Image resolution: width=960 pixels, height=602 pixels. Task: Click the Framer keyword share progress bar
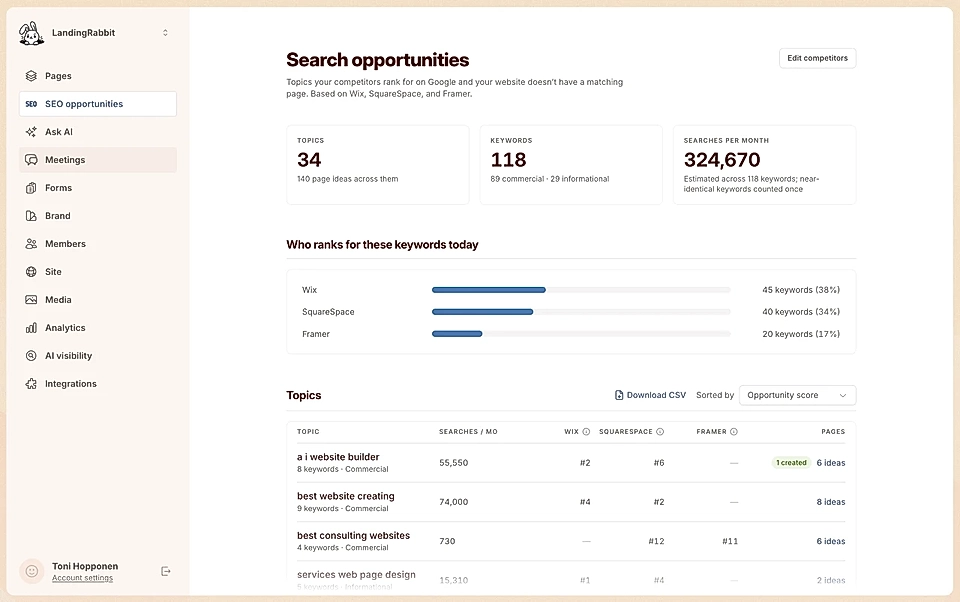[x=581, y=334]
